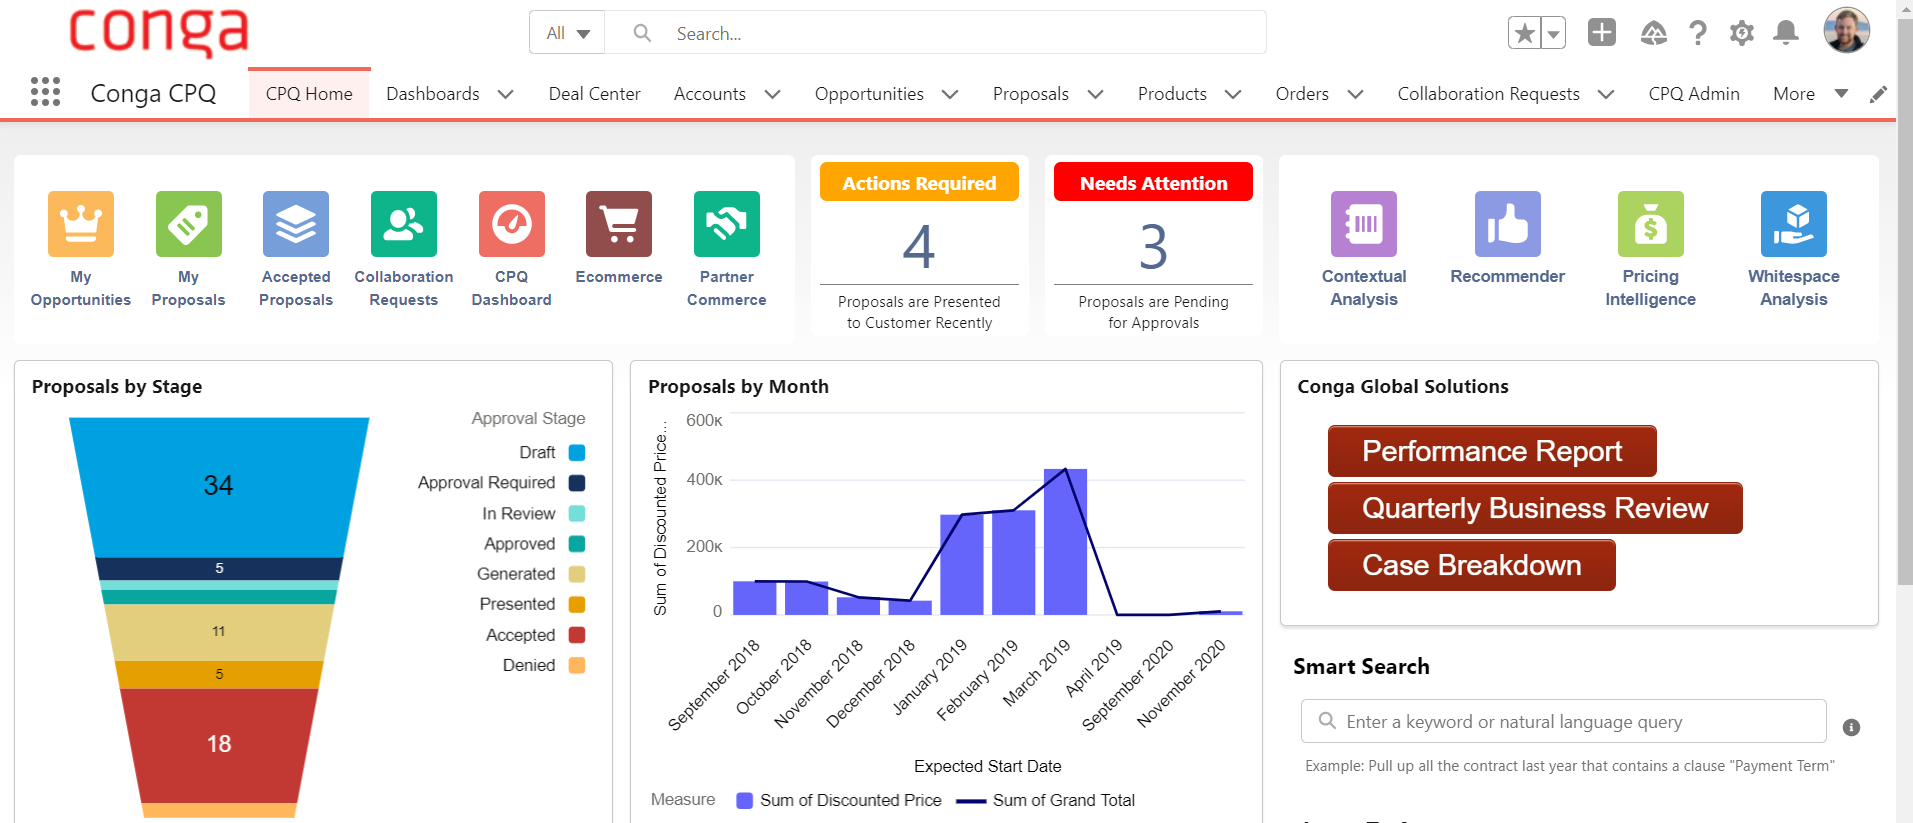The image size is (1913, 823).
Task: Click the Partner Commerce handshake icon
Action: (x=726, y=224)
